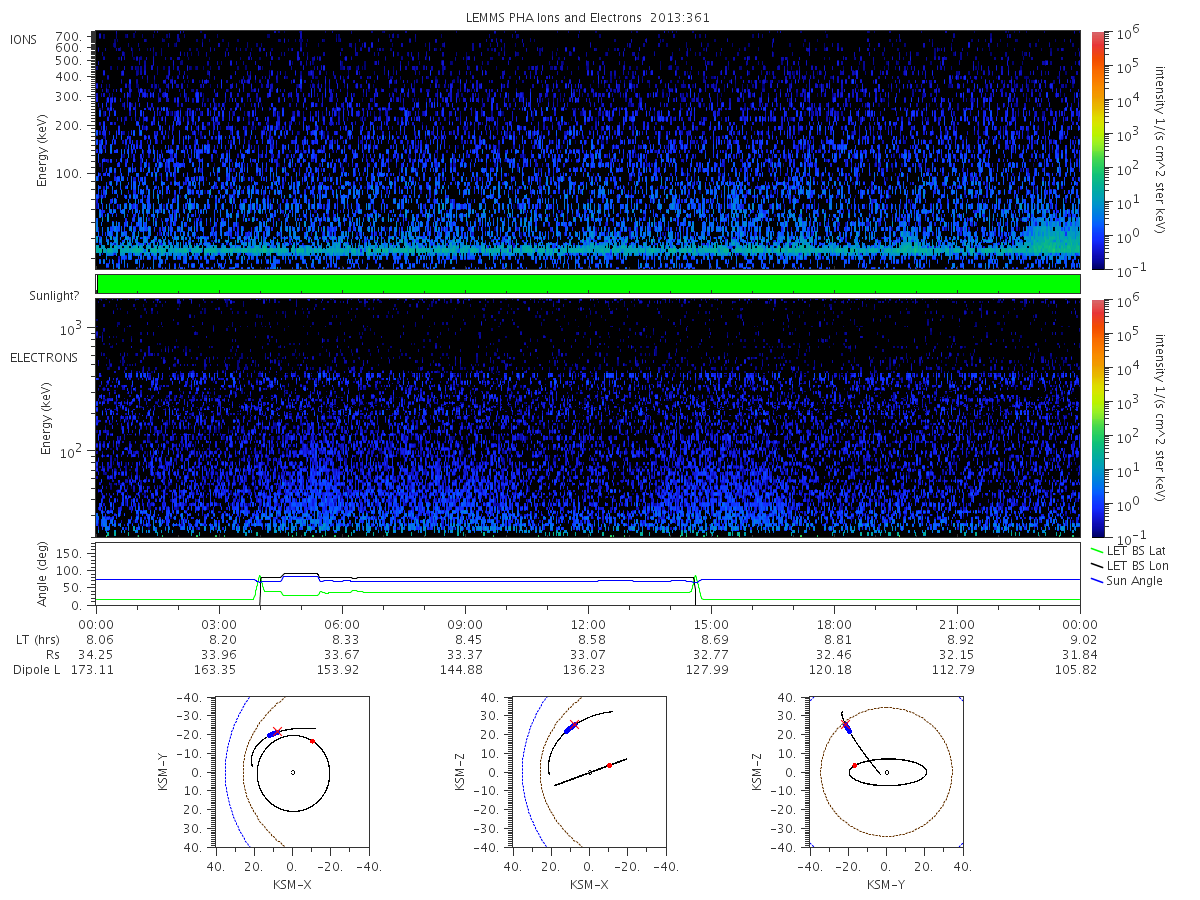Viewport: 1200px width, 900px height.
Task: Click the green LET BS Lat legend line
Action: [1098, 551]
